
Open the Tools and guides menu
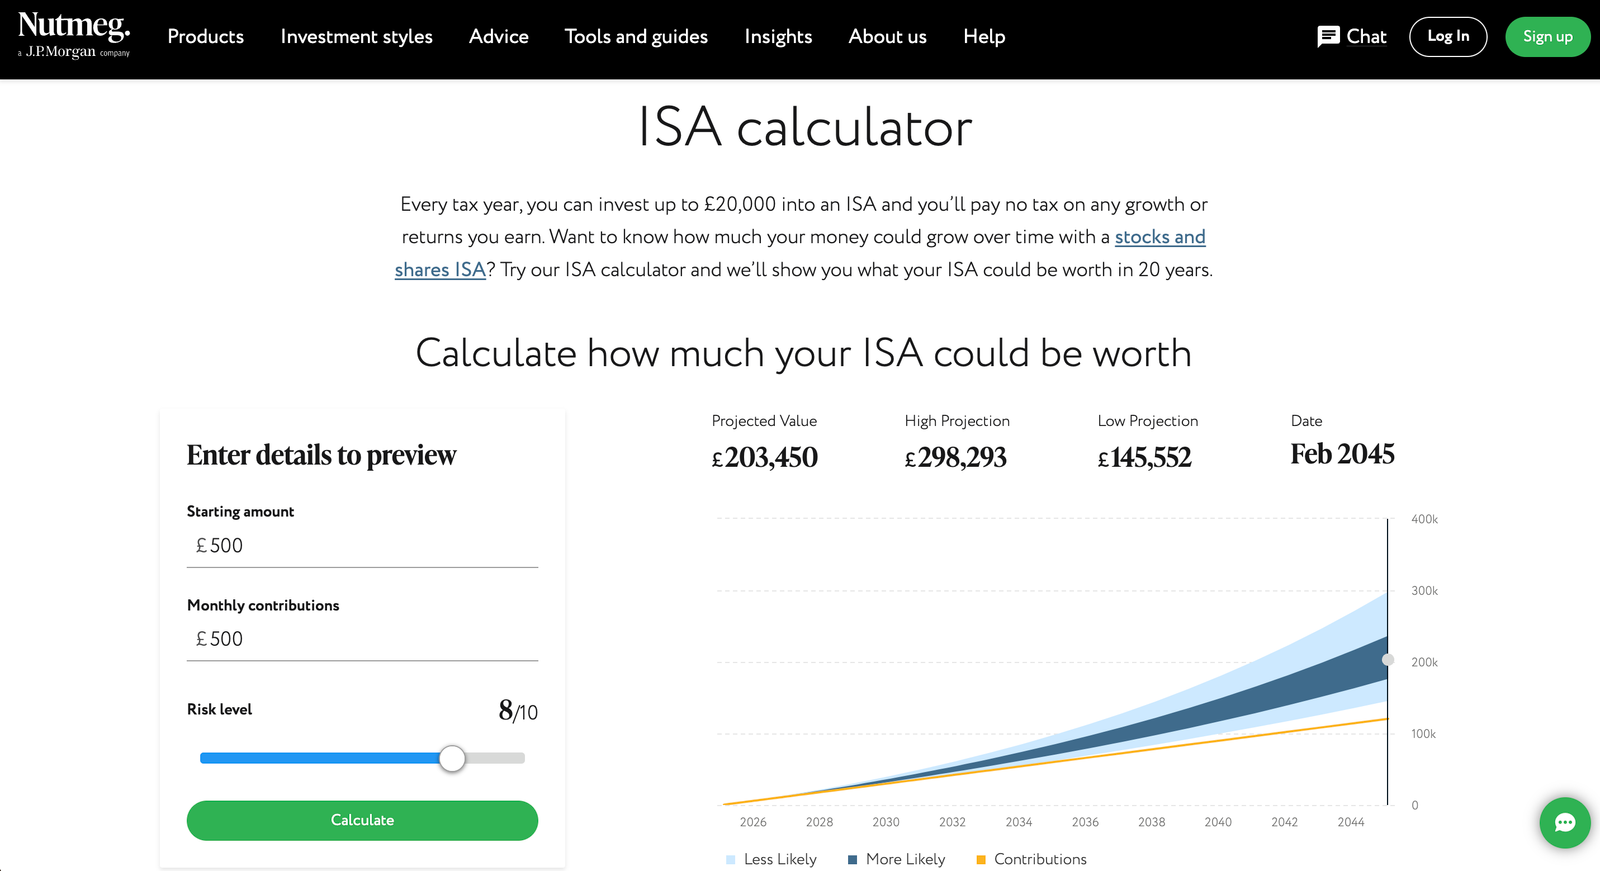[x=636, y=37]
